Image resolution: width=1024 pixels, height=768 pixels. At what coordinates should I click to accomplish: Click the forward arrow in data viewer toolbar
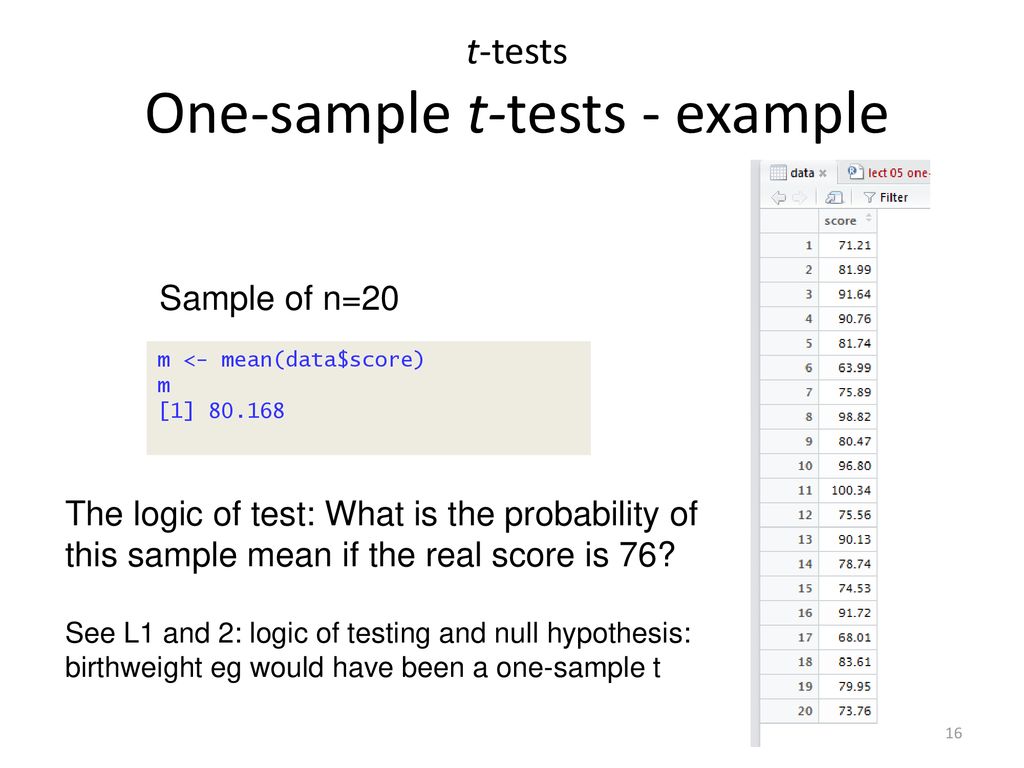799,197
